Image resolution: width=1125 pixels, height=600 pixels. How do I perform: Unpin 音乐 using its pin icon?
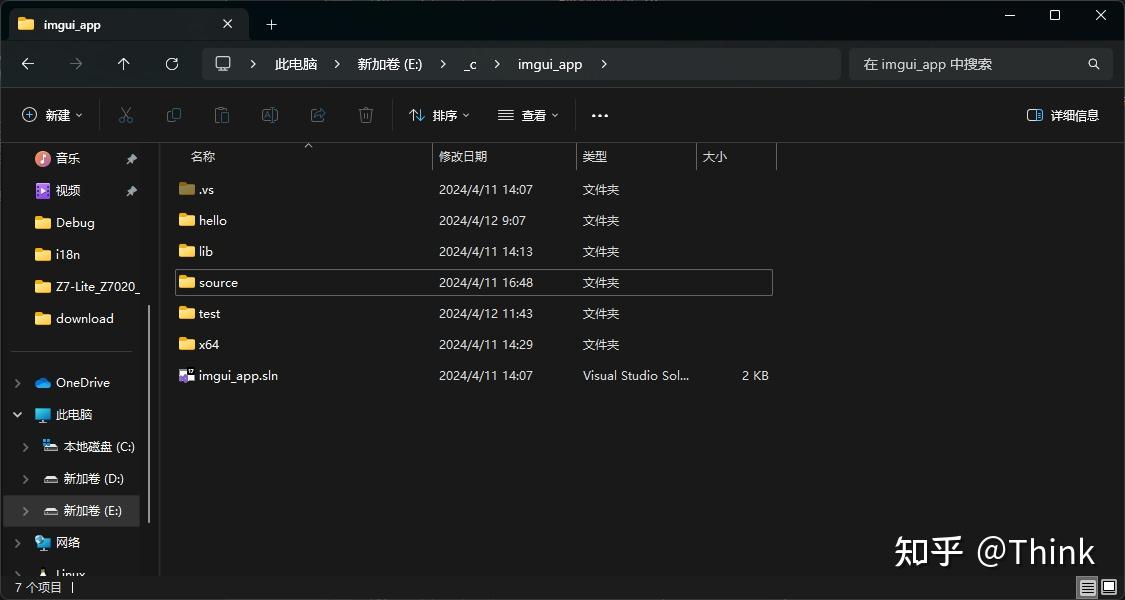(x=132, y=159)
